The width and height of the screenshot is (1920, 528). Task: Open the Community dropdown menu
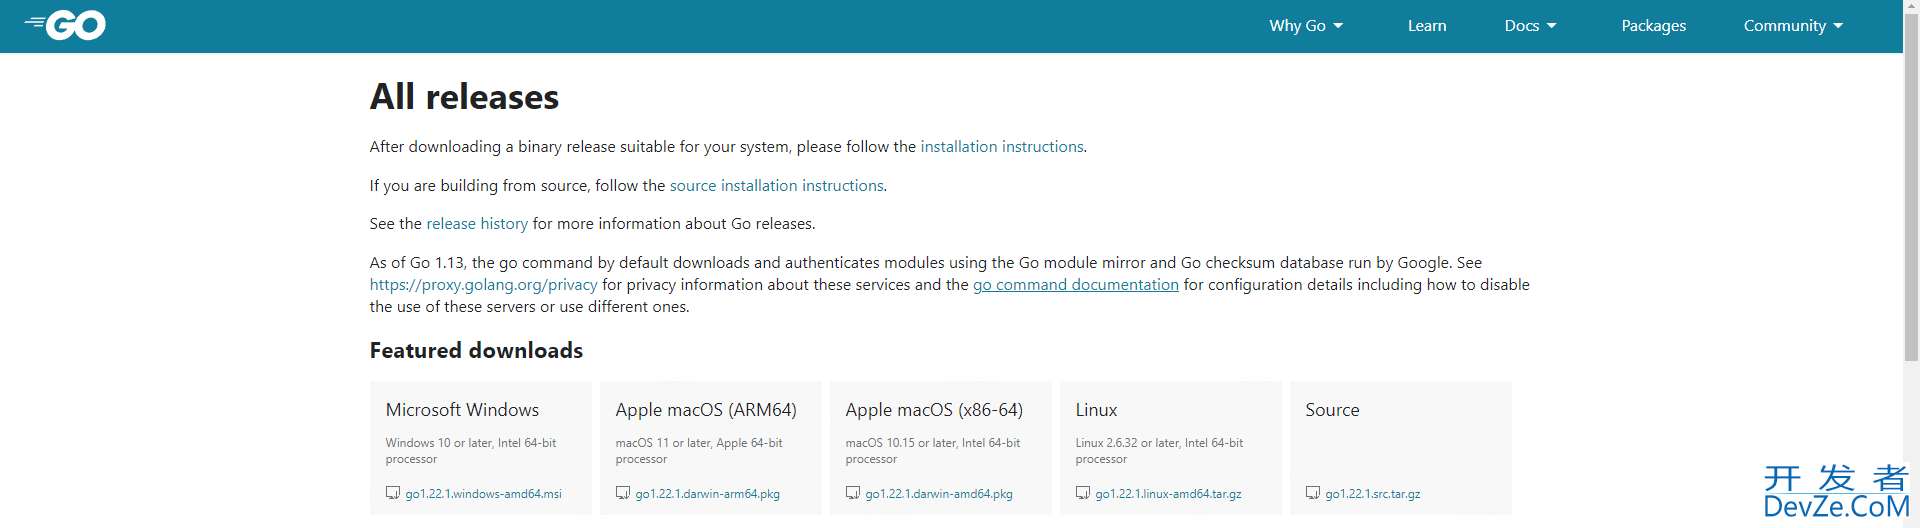[x=1793, y=26]
